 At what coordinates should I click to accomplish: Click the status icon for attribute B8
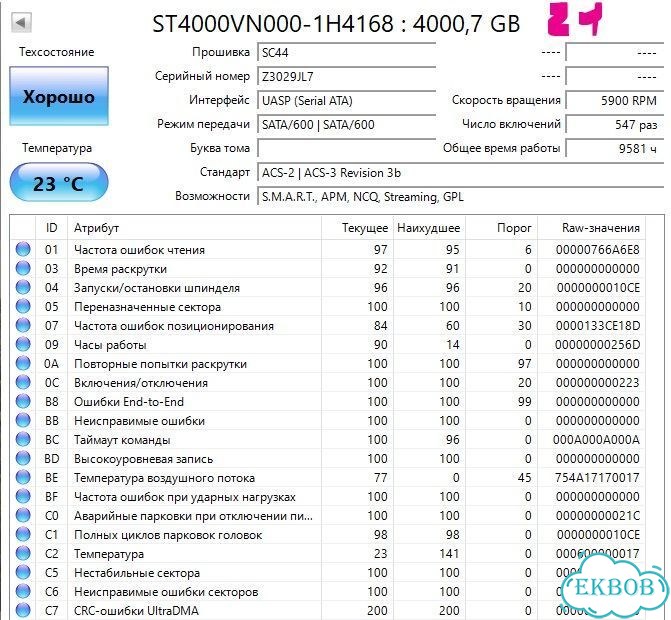coord(23,401)
